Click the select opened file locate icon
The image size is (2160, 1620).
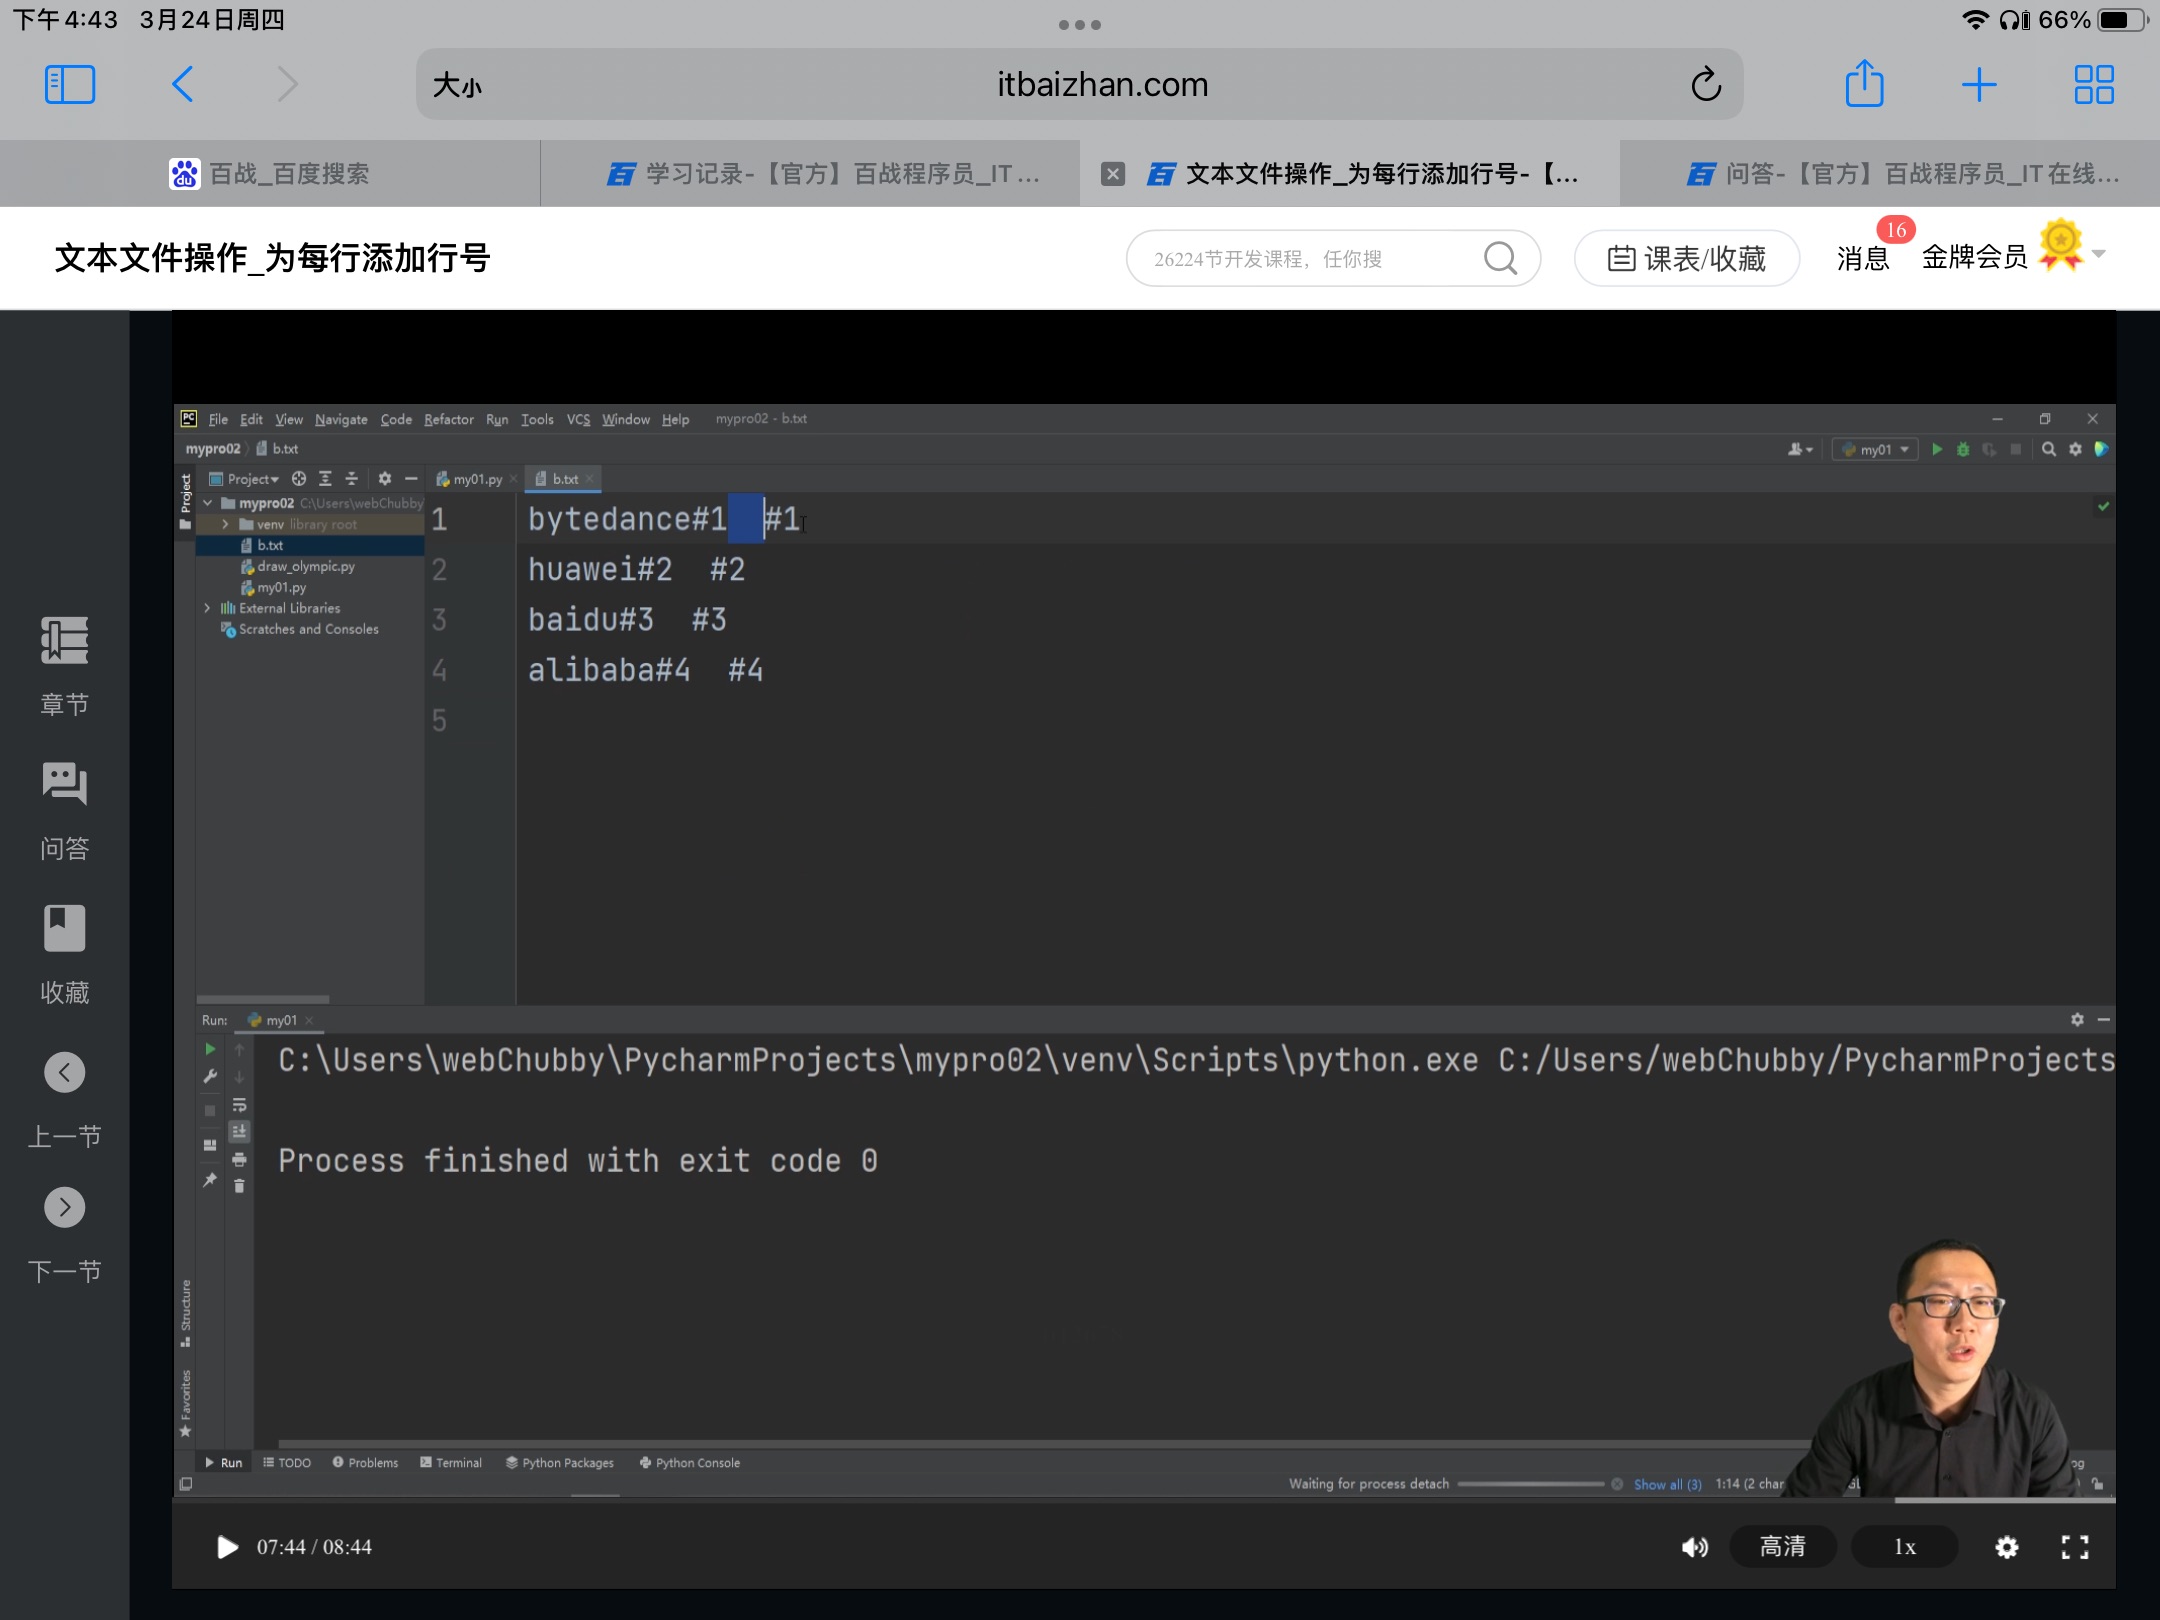299,479
